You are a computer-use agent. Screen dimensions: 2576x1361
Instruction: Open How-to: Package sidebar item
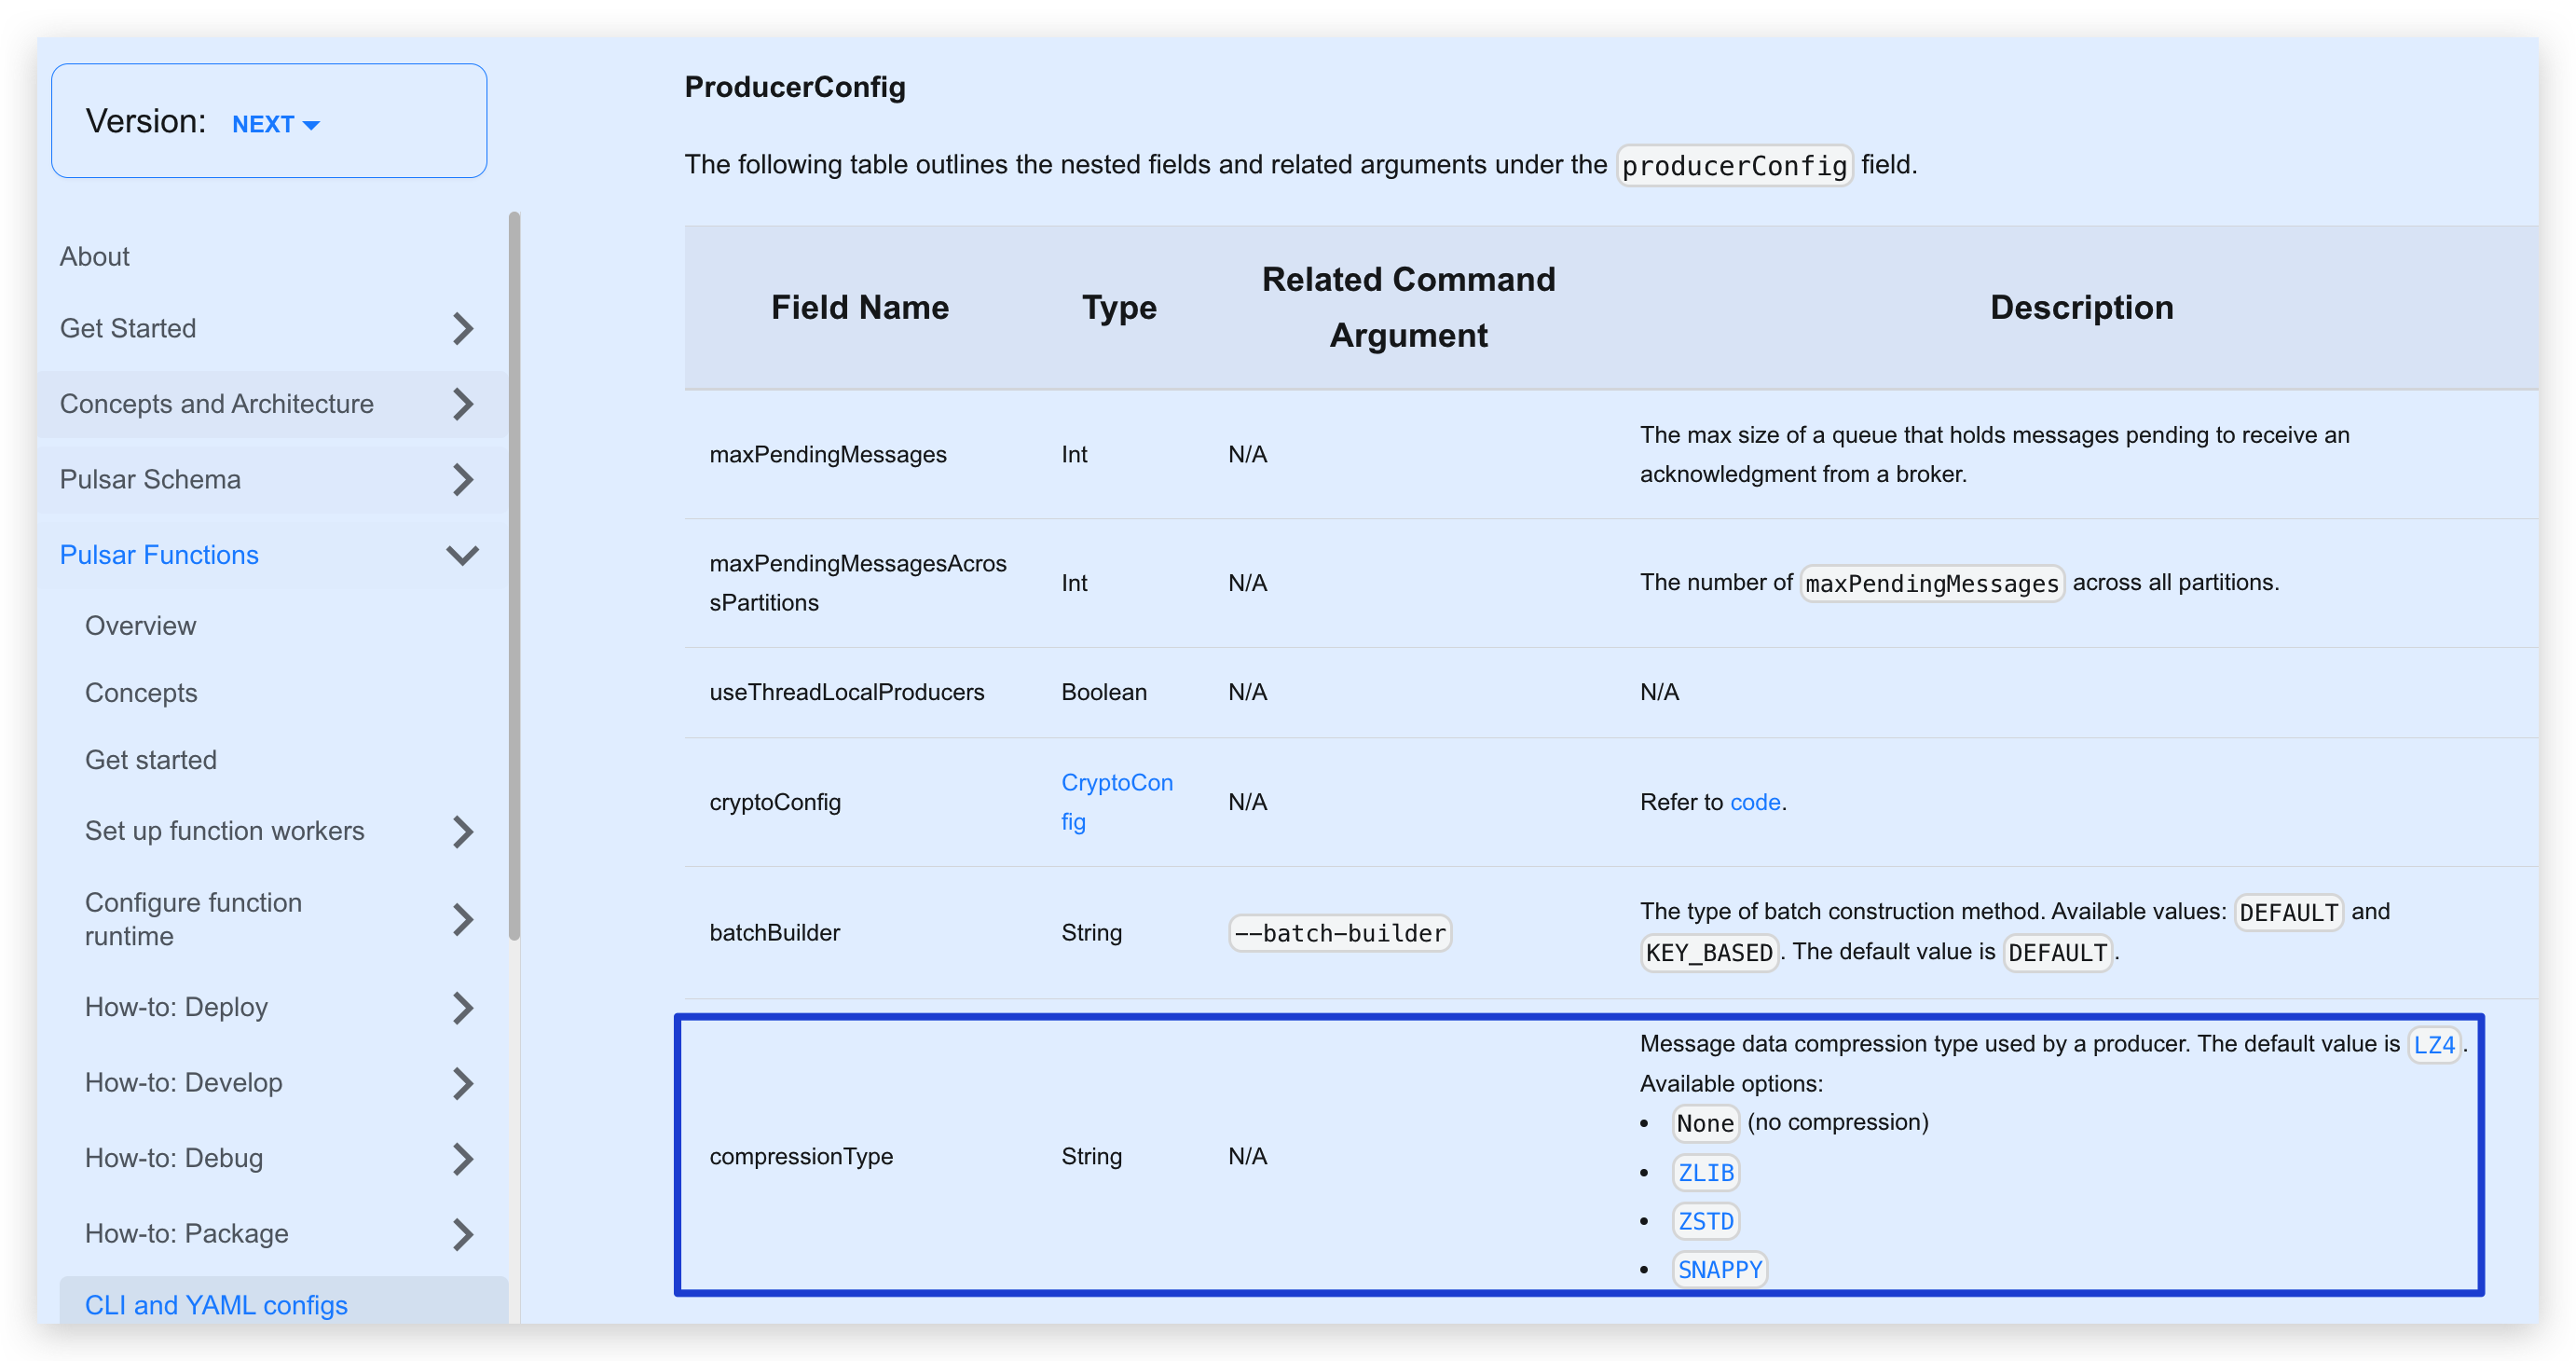pos(187,1234)
